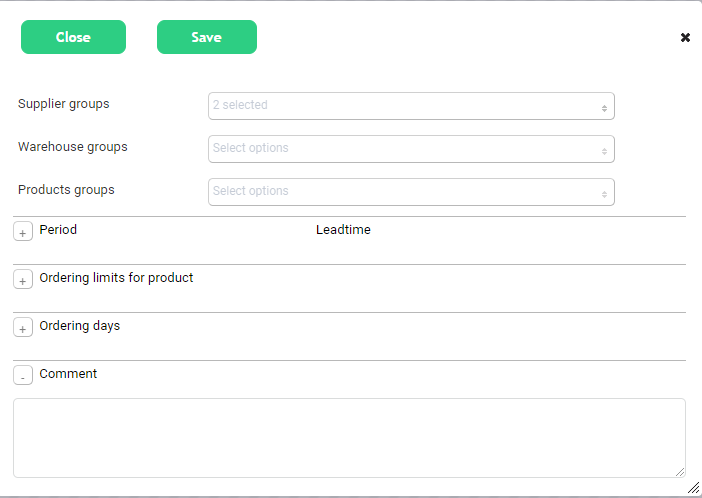Open the Warehouse groups select options field
Screen dimensions: 702x498
tap(400, 149)
